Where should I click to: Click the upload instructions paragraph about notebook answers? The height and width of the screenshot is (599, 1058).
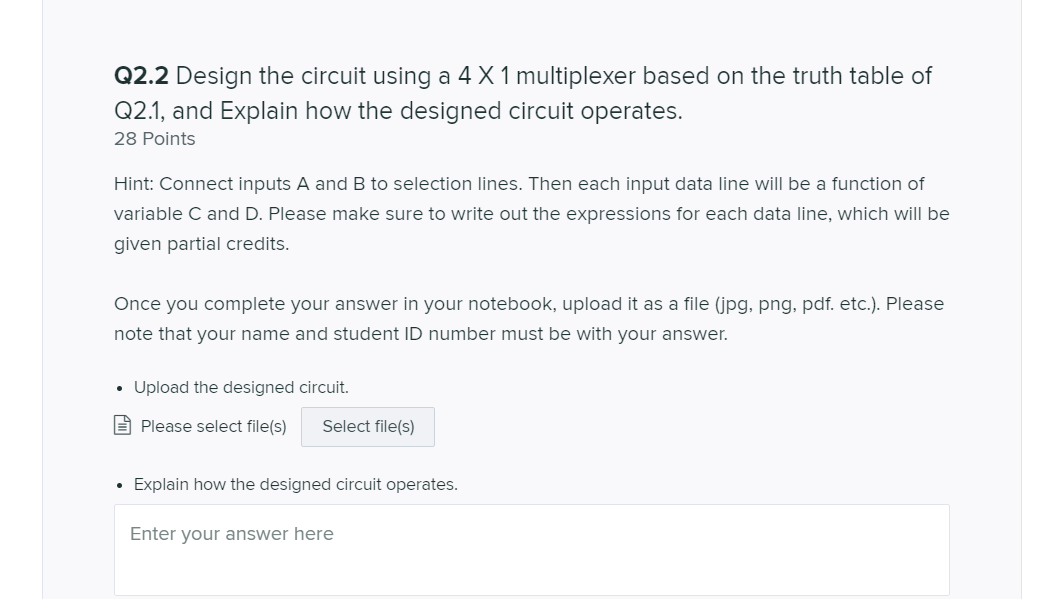coord(528,318)
